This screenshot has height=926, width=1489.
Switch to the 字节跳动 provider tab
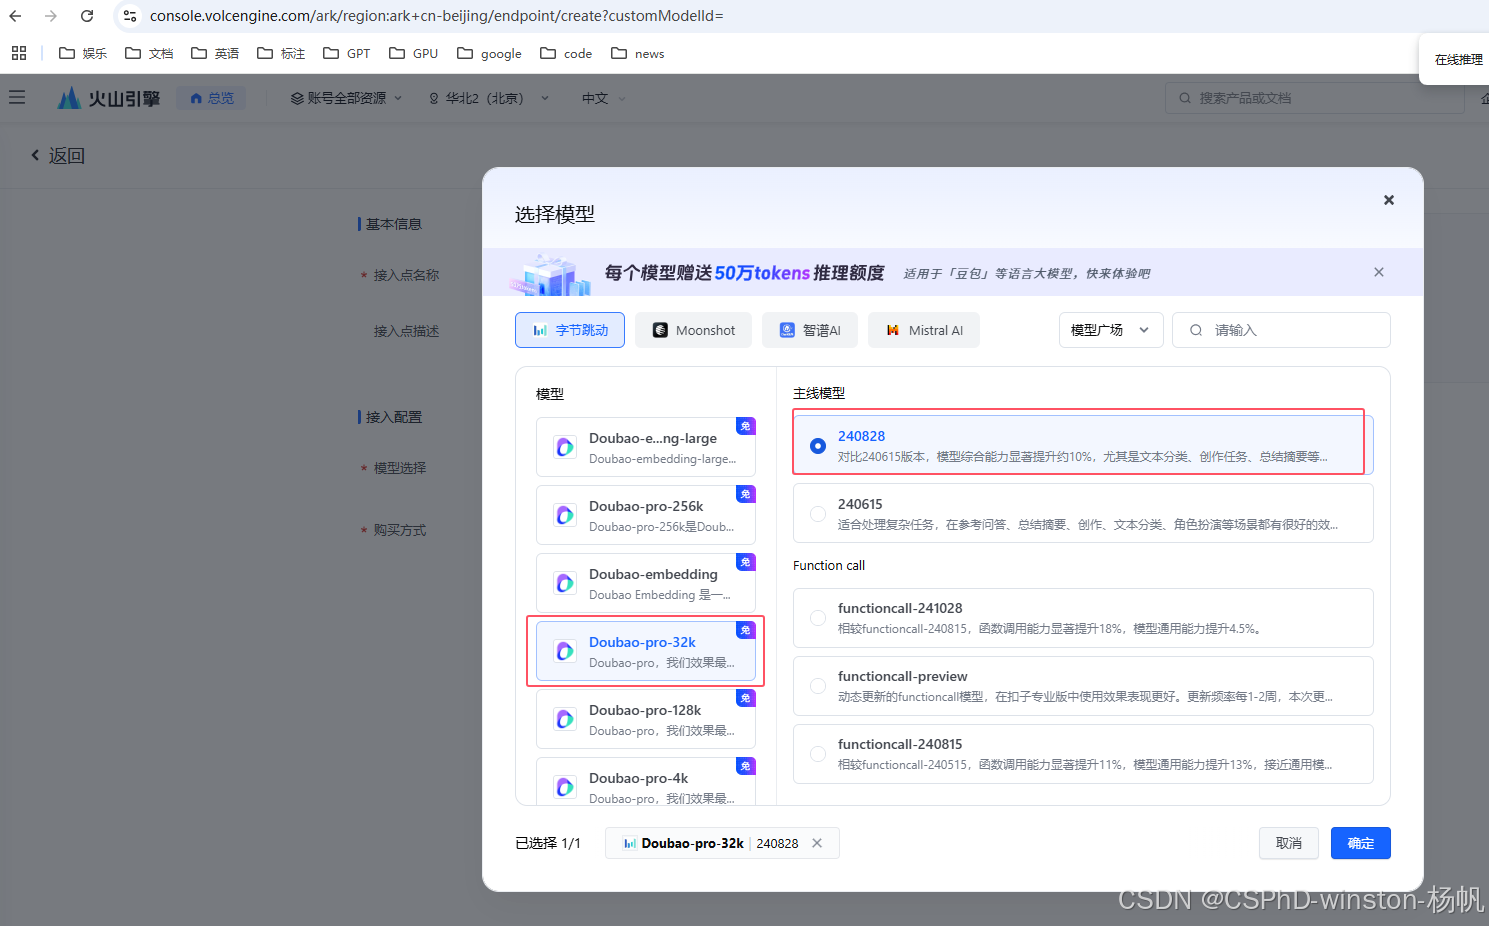point(570,330)
